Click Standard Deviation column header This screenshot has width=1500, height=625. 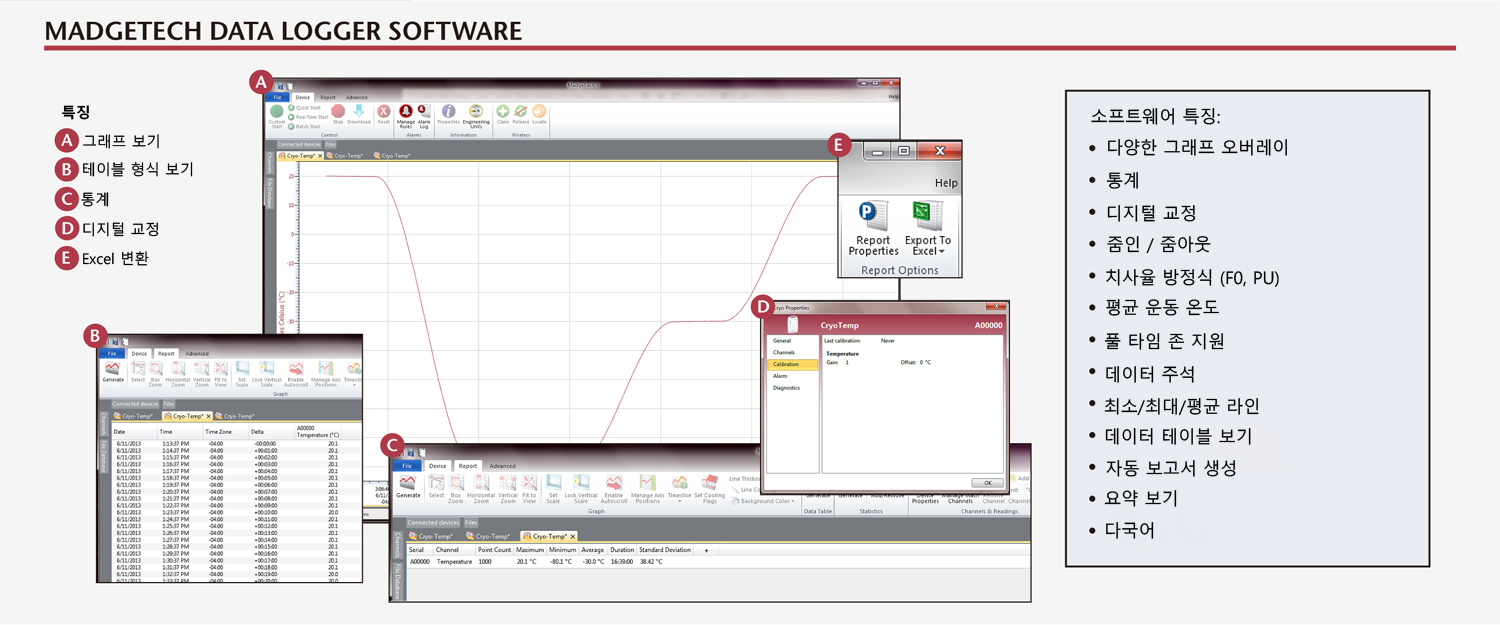pos(665,550)
